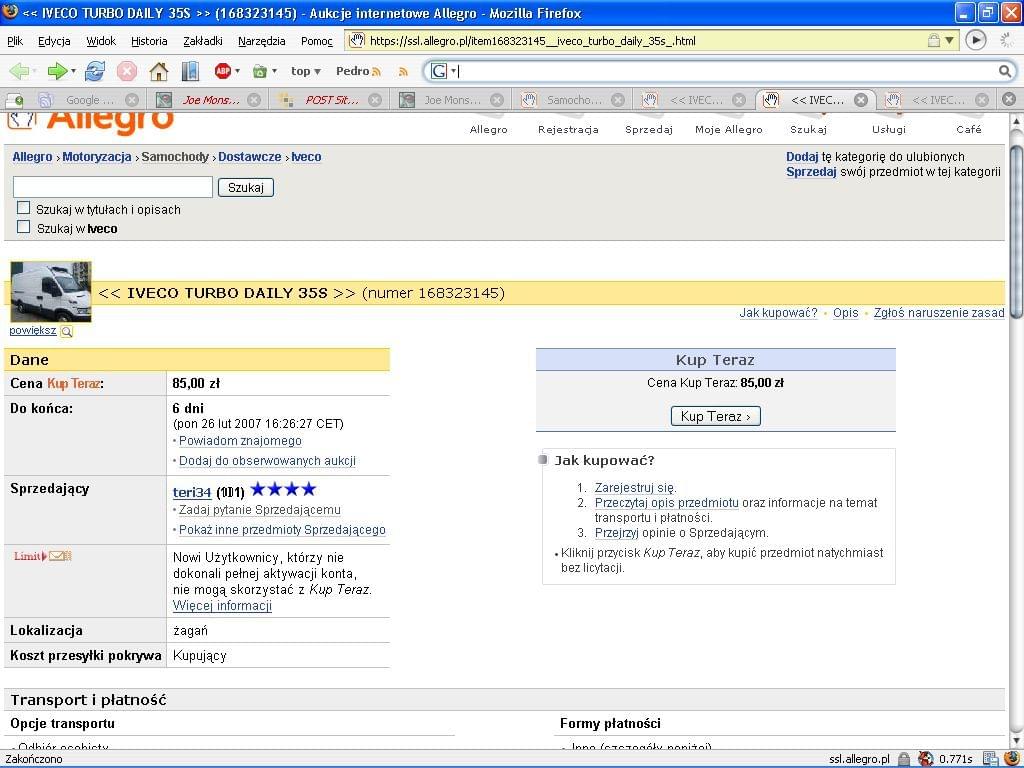Click the Adblock Plus ABP icon
Screen dimensions: 1024x768
click(223, 71)
